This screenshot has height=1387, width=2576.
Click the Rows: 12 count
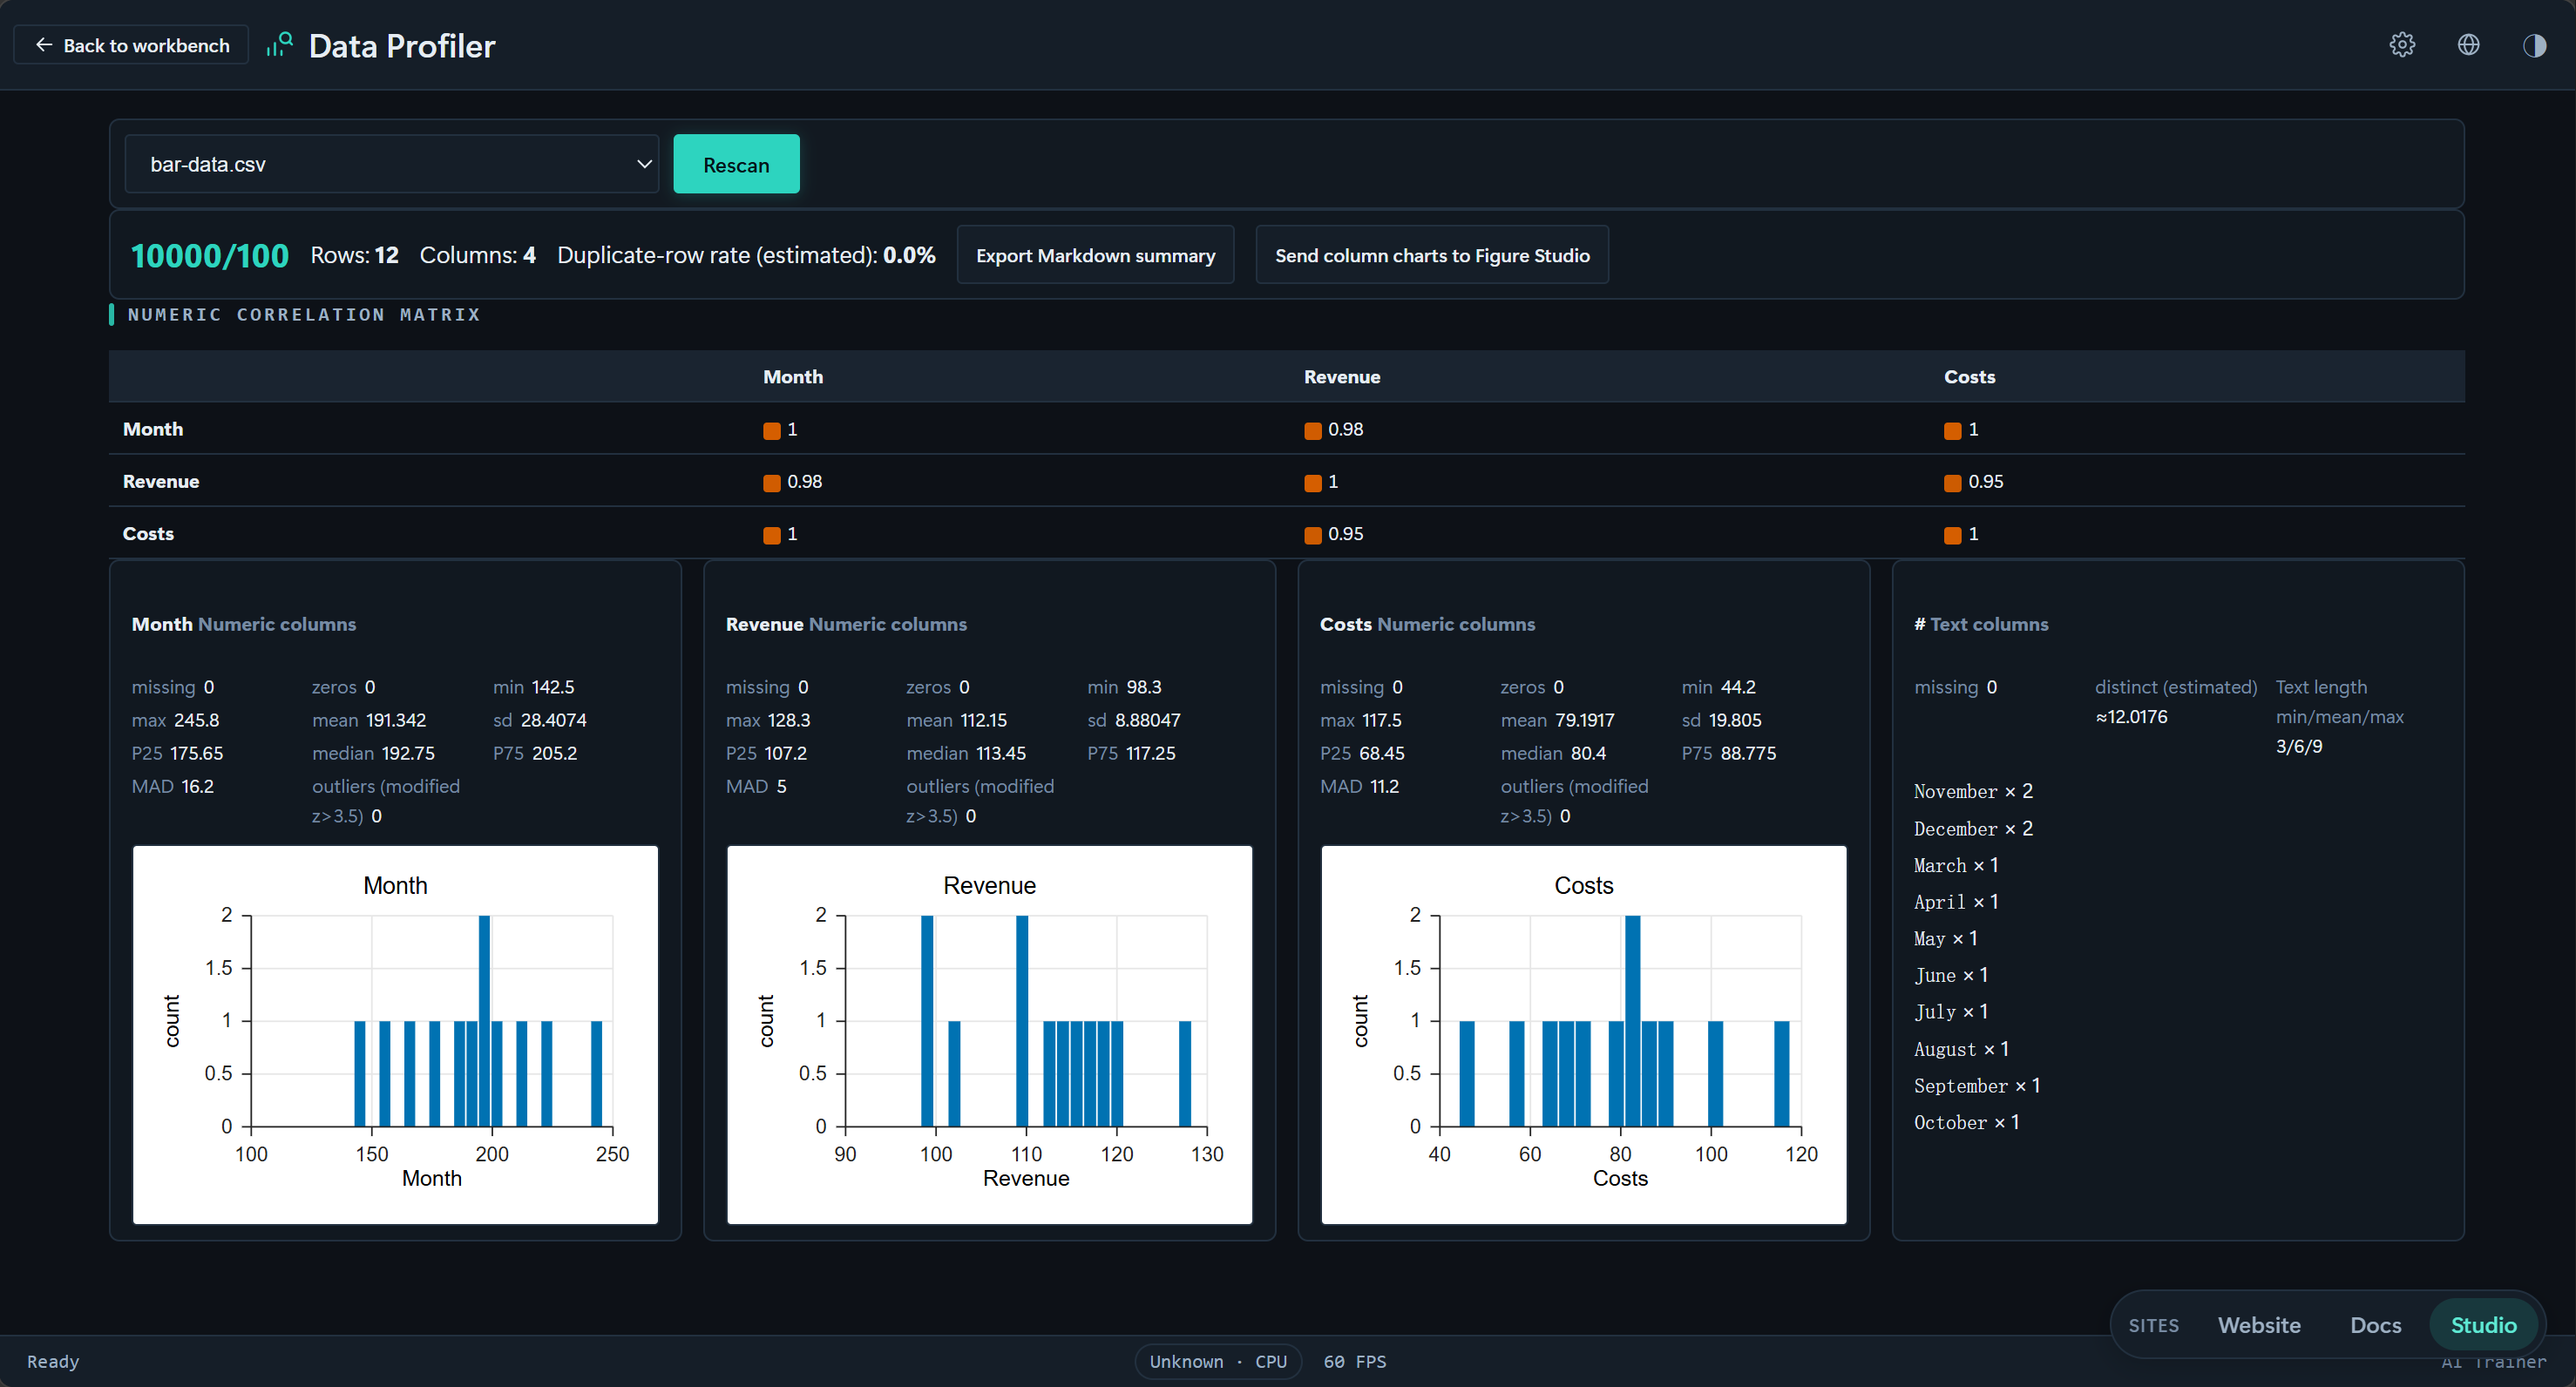coord(354,255)
